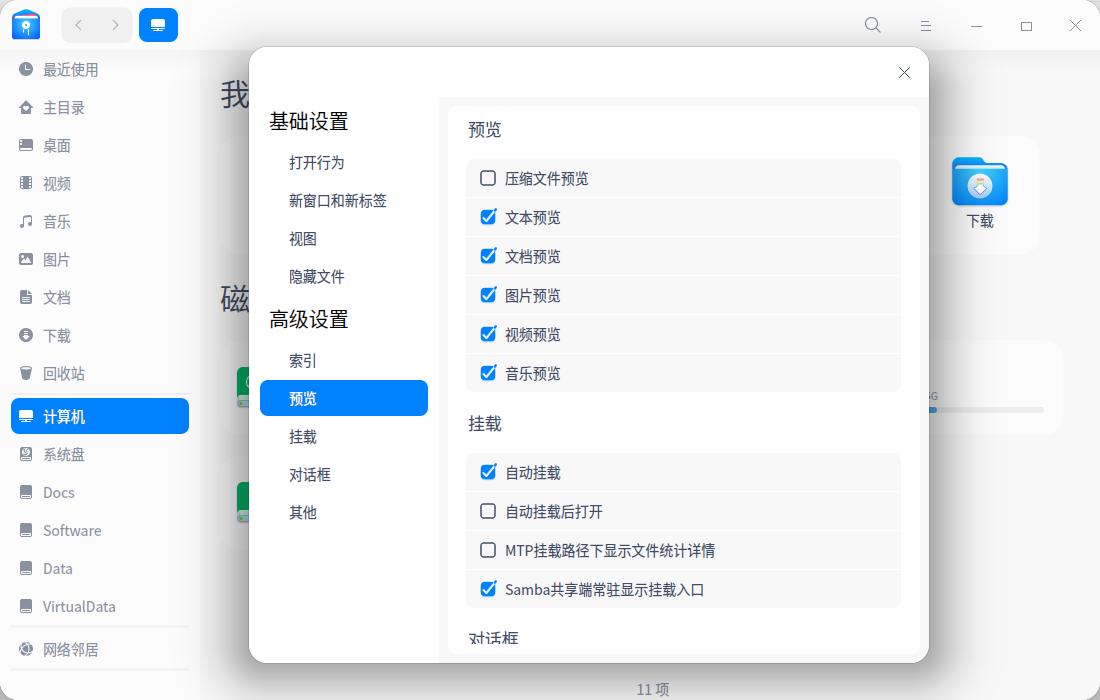Open the 下载 folder thumbnail
Image resolution: width=1100 pixels, height=700 pixels.
[x=980, y=183]
